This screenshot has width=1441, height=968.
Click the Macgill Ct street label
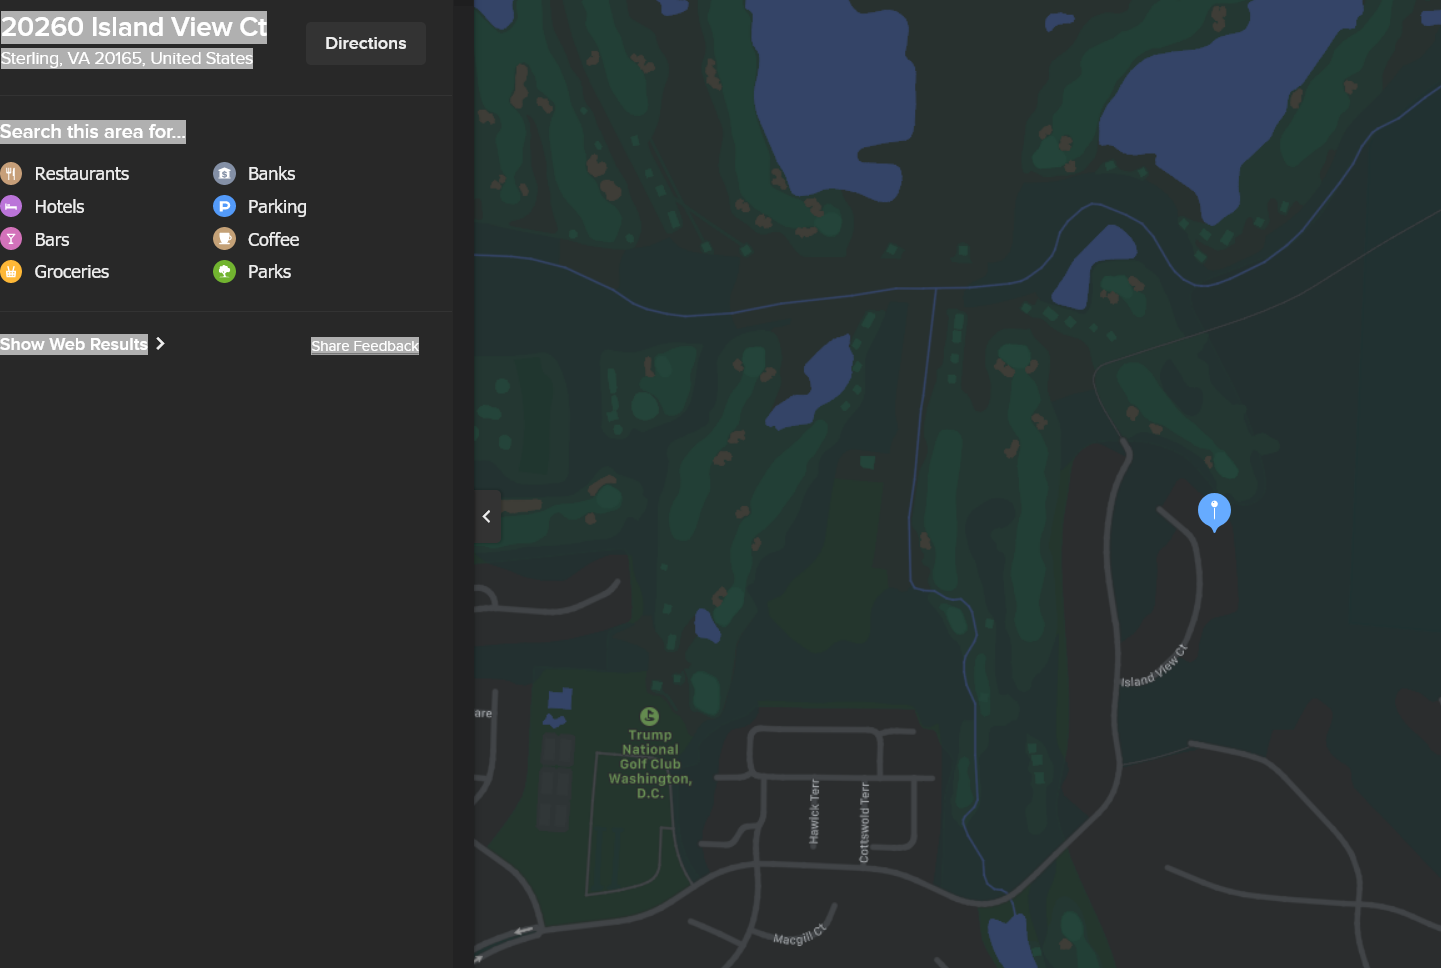(x=800, y=935)
